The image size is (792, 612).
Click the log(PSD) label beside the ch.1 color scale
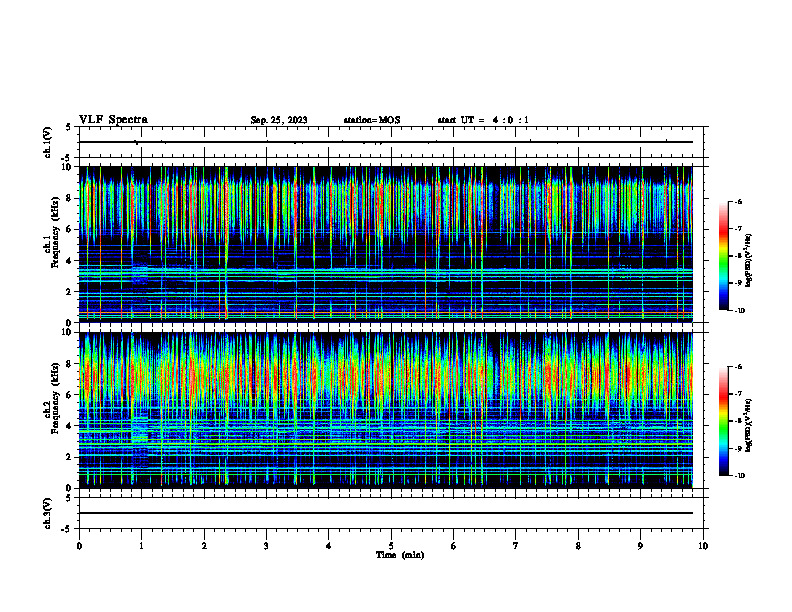pyautogui.click(x=749, y=260)
